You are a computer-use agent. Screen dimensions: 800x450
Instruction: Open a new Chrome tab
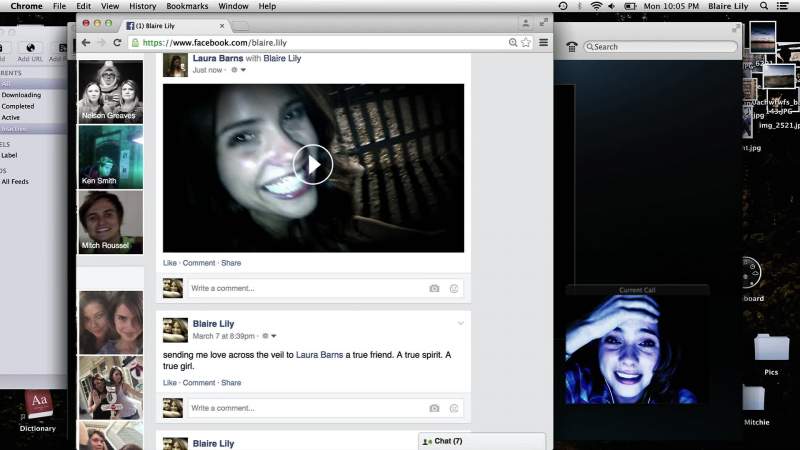[x=241, y=26]
